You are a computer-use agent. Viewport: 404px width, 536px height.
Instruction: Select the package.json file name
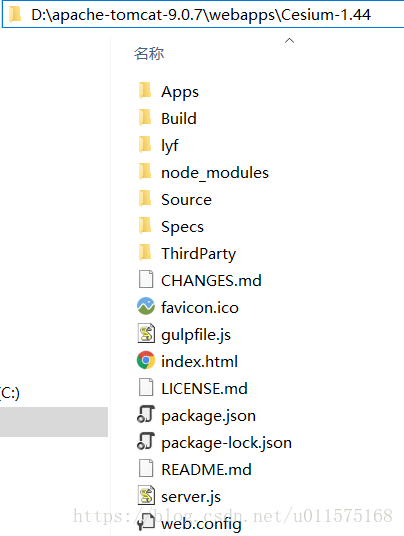click(208, 416)
